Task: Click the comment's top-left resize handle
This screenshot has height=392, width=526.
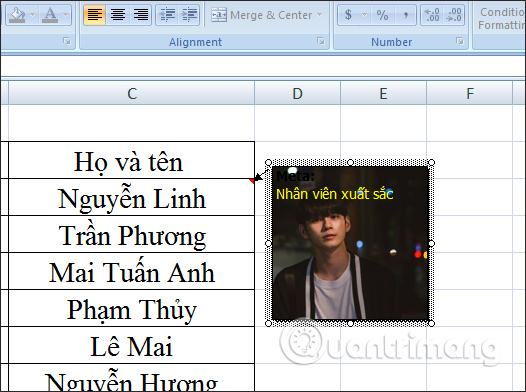Action: point(268,163)
